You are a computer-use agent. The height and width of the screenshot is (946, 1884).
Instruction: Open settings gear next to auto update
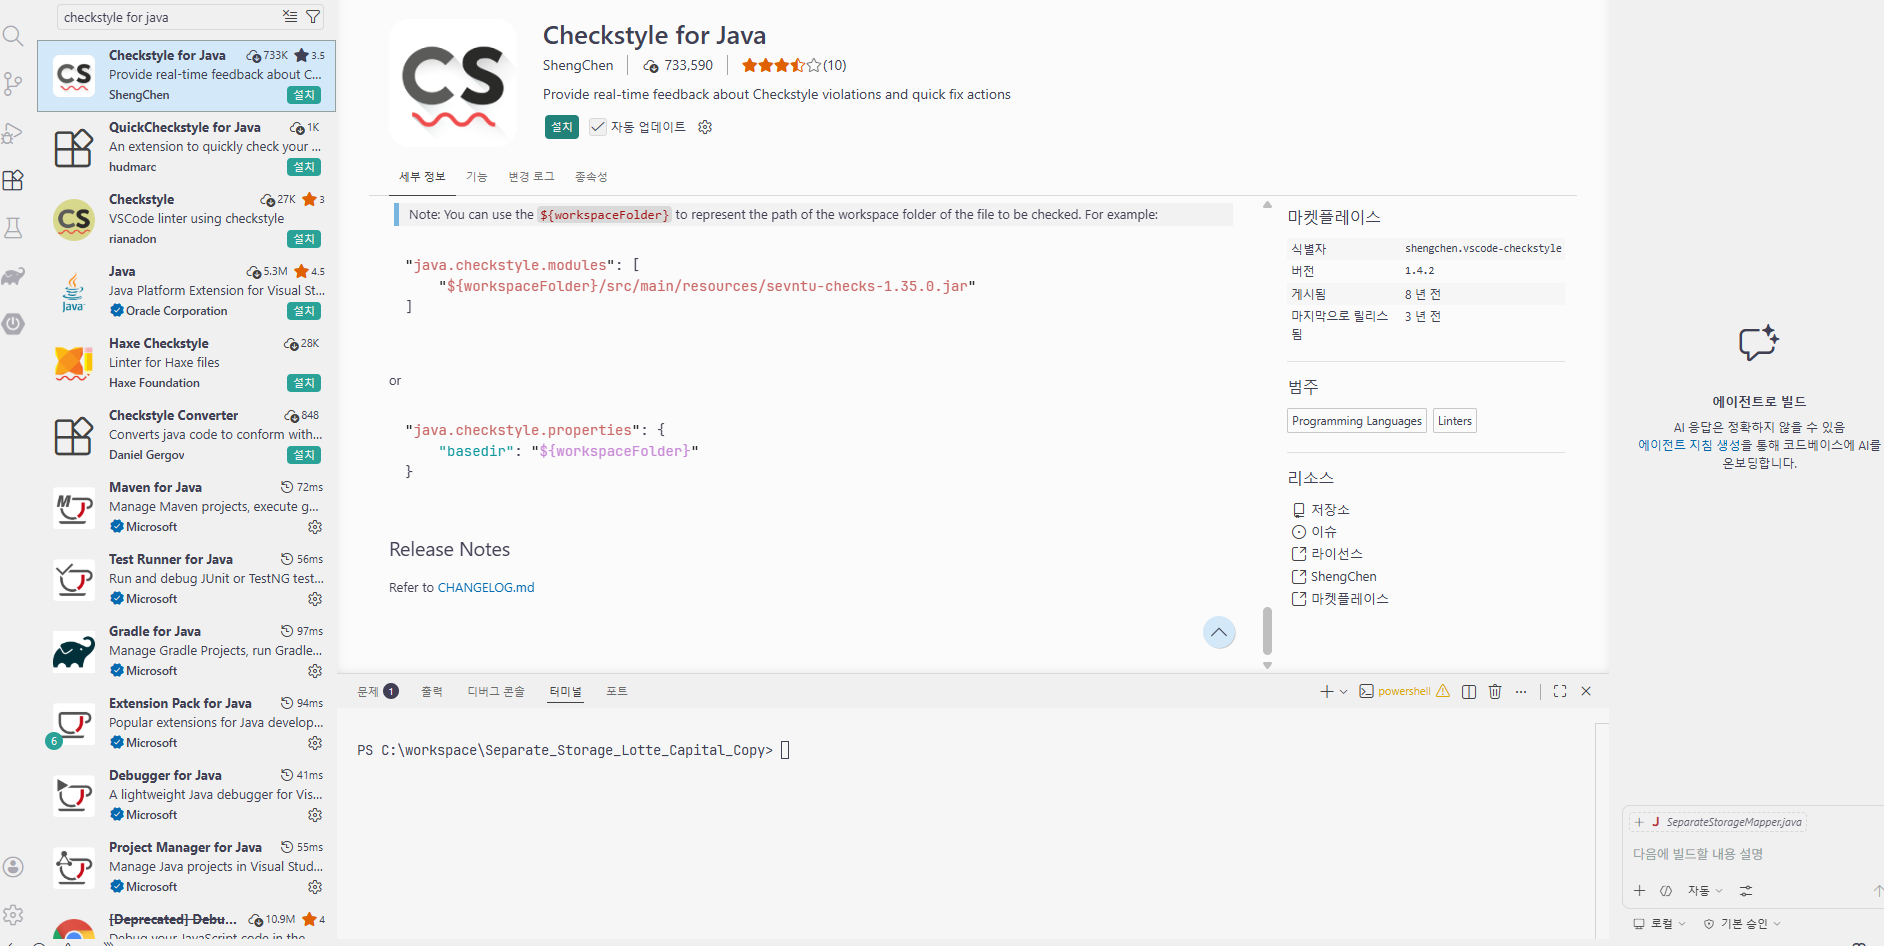click(x=705, y=127)
